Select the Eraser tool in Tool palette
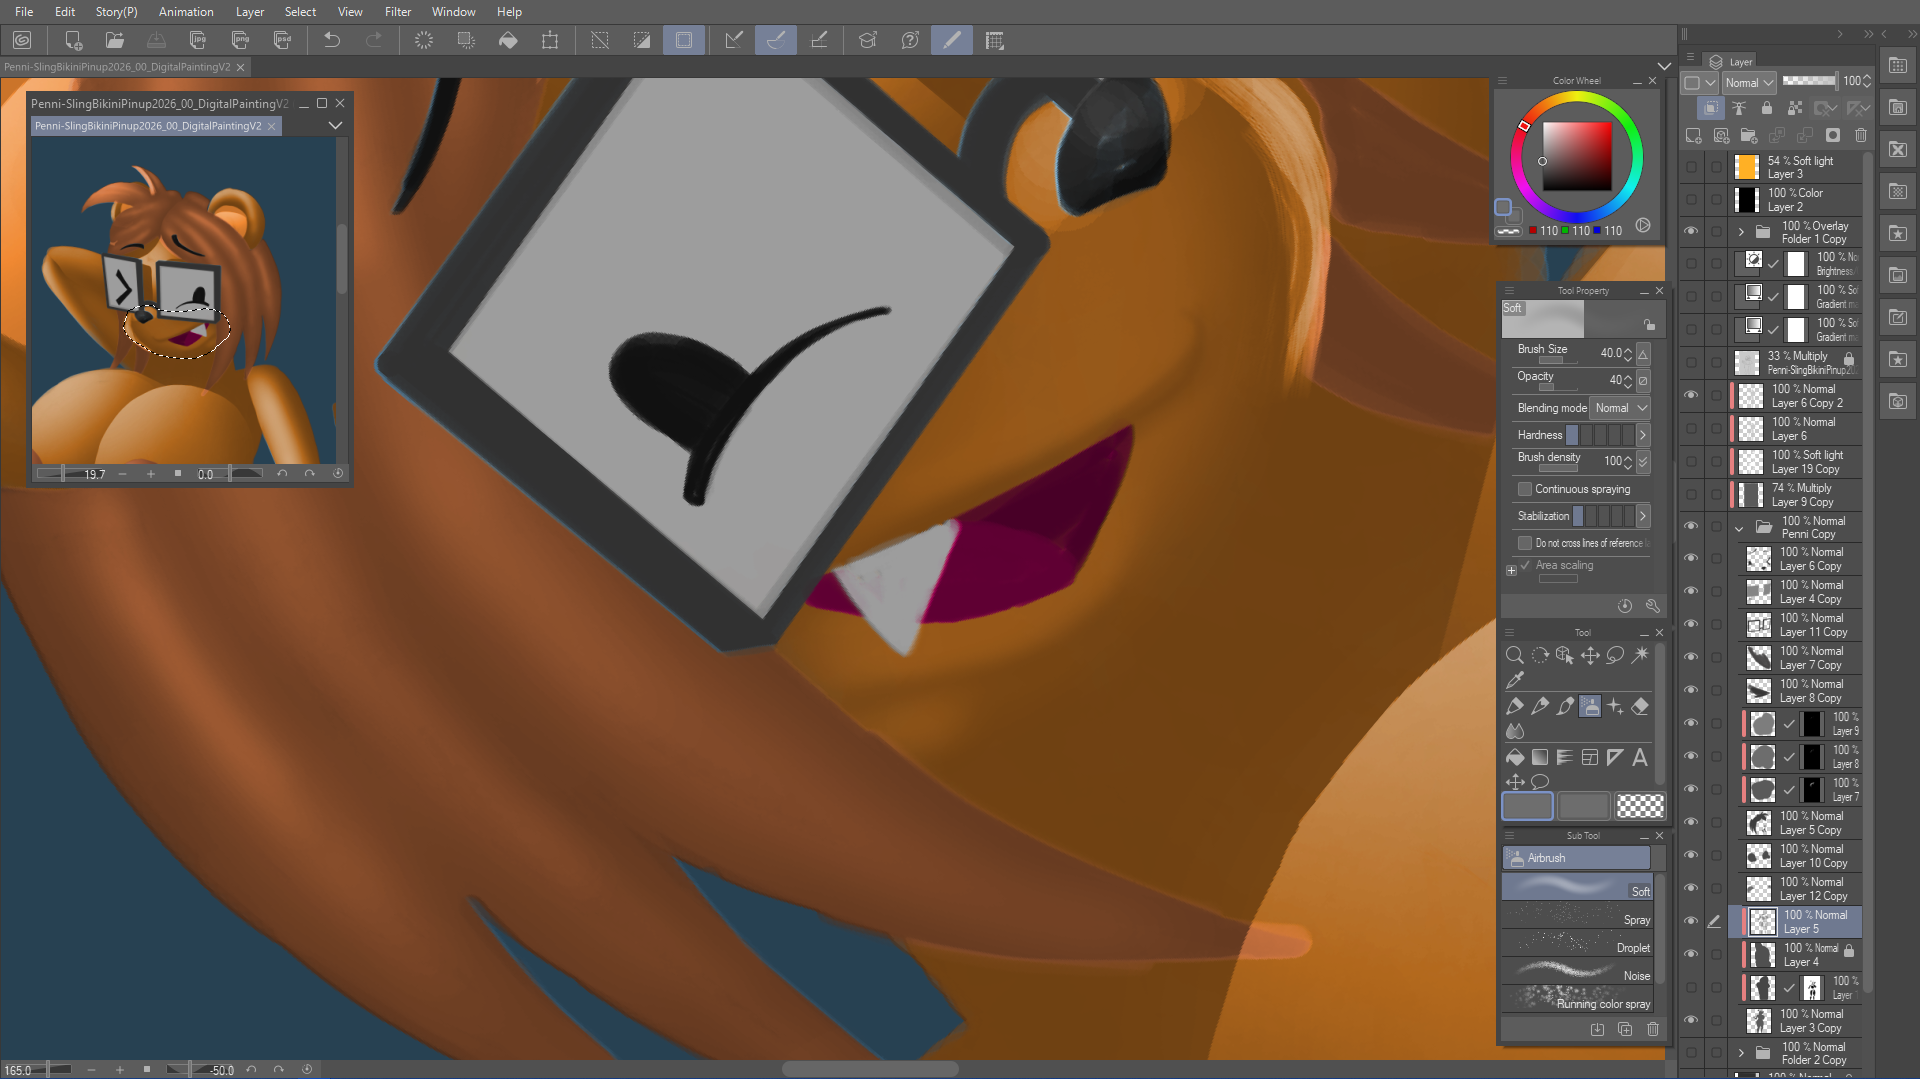1920x1079 pixels. click(1640, 707)
